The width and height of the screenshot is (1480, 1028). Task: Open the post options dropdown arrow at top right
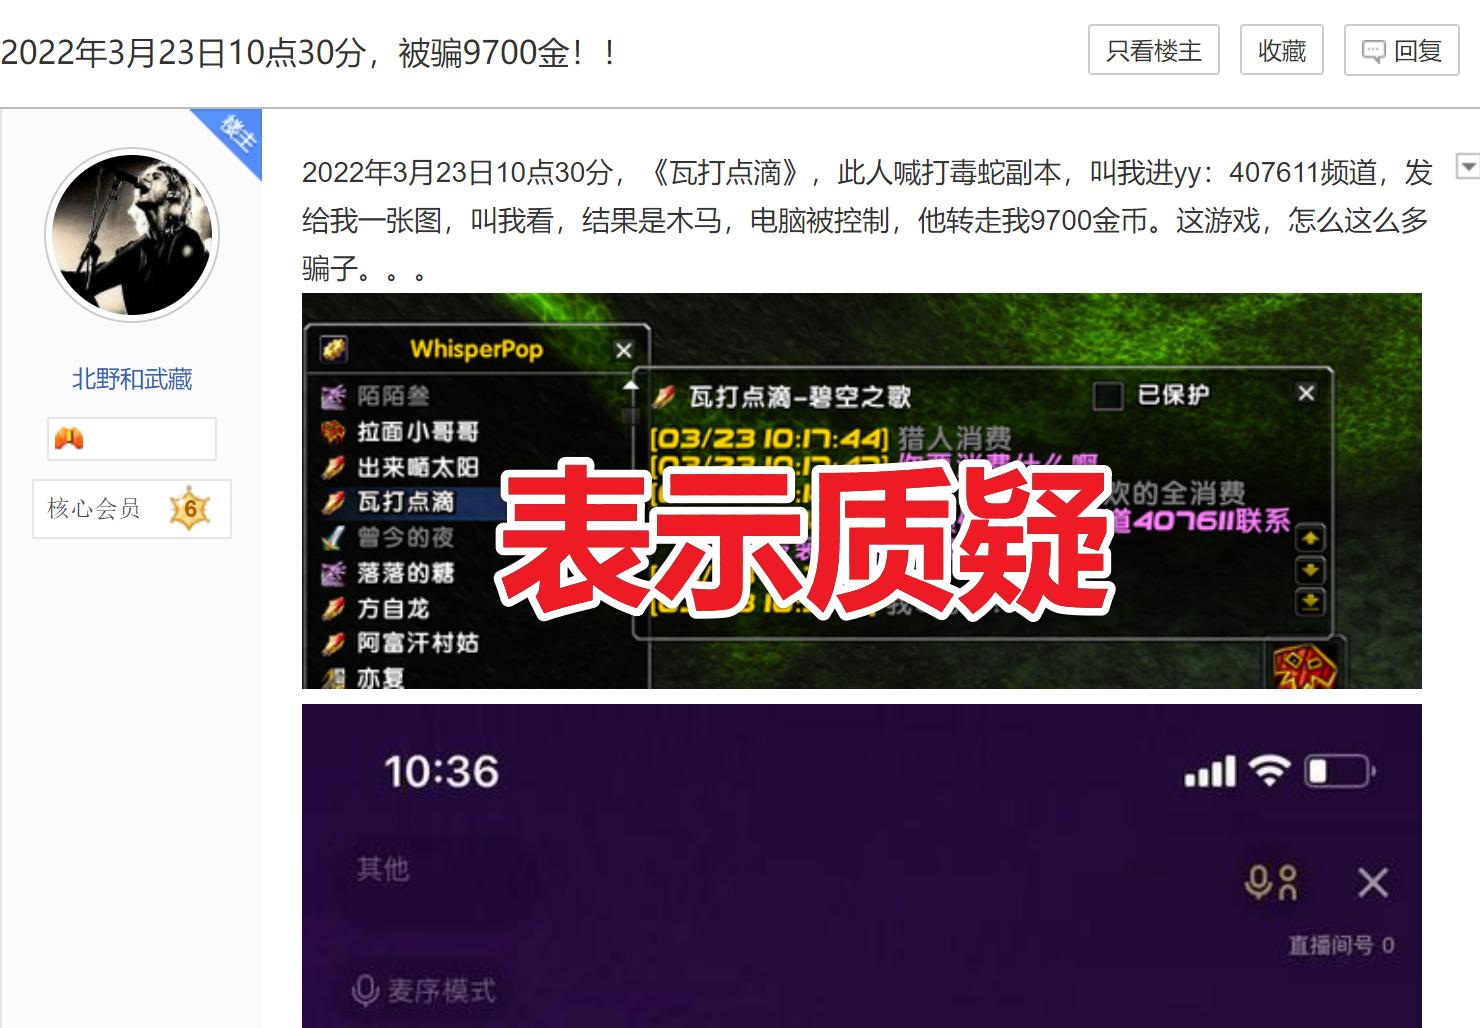[x=1466, y=167]
